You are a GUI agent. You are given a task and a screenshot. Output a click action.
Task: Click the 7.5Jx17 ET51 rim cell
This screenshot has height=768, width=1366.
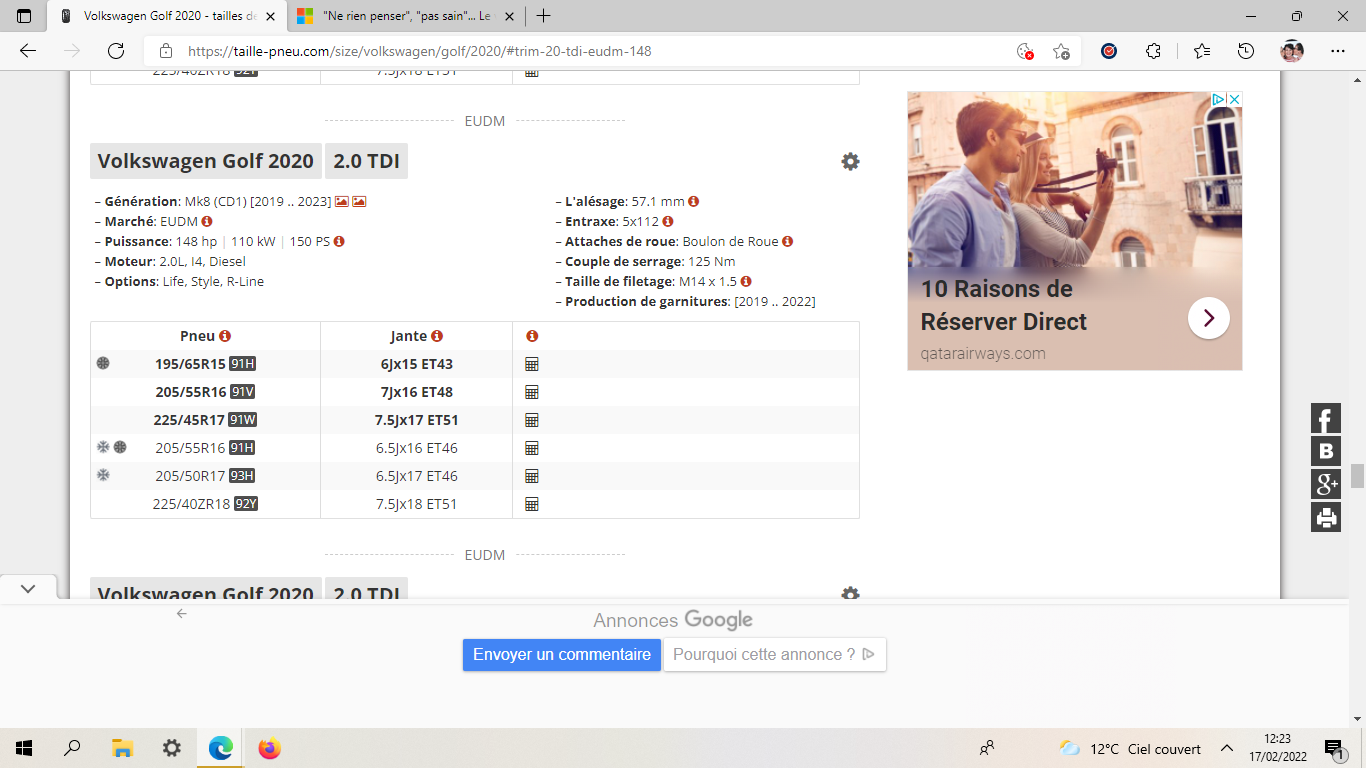(x=416, y=420)
